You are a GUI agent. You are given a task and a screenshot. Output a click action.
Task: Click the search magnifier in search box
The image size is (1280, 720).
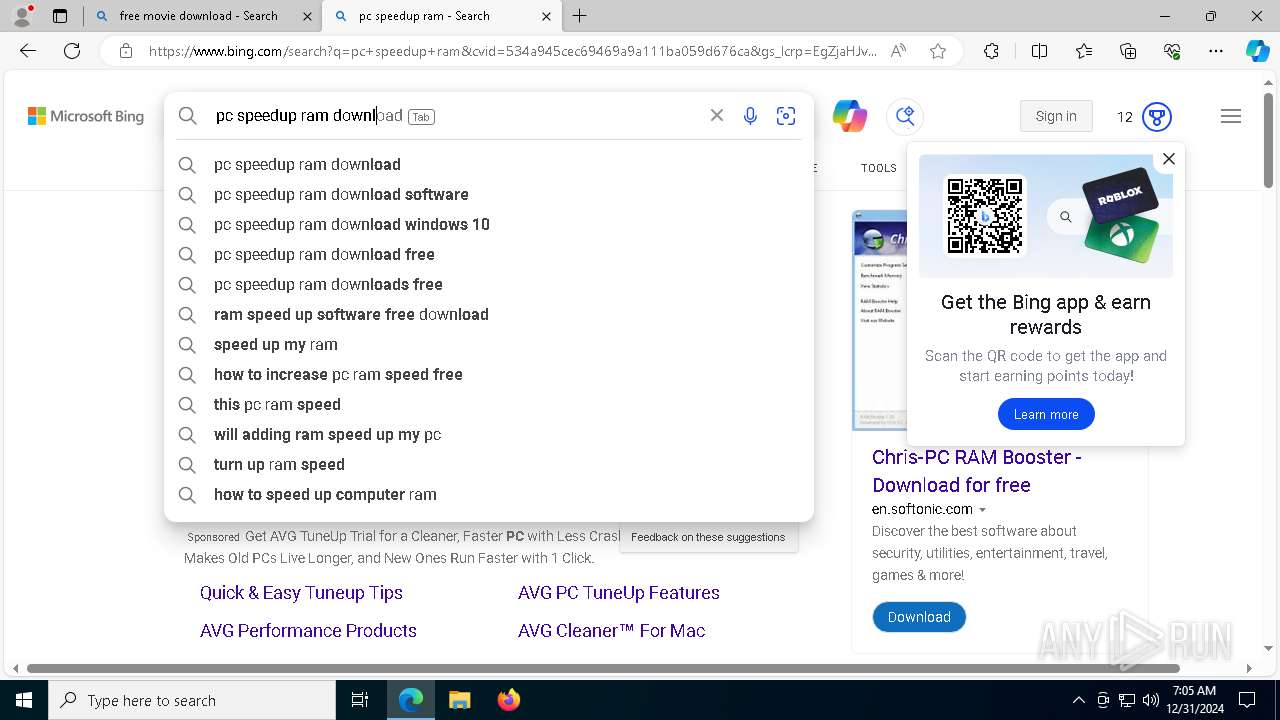point(188,116)
